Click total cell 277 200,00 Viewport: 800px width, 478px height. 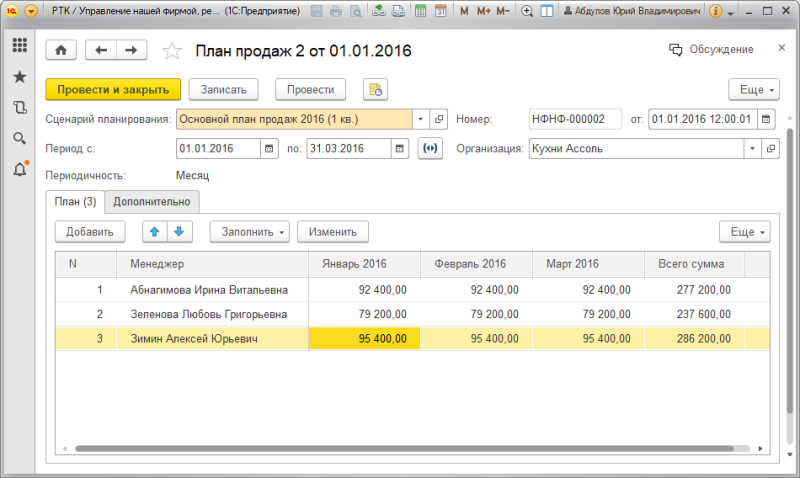(x=694, y=290)
